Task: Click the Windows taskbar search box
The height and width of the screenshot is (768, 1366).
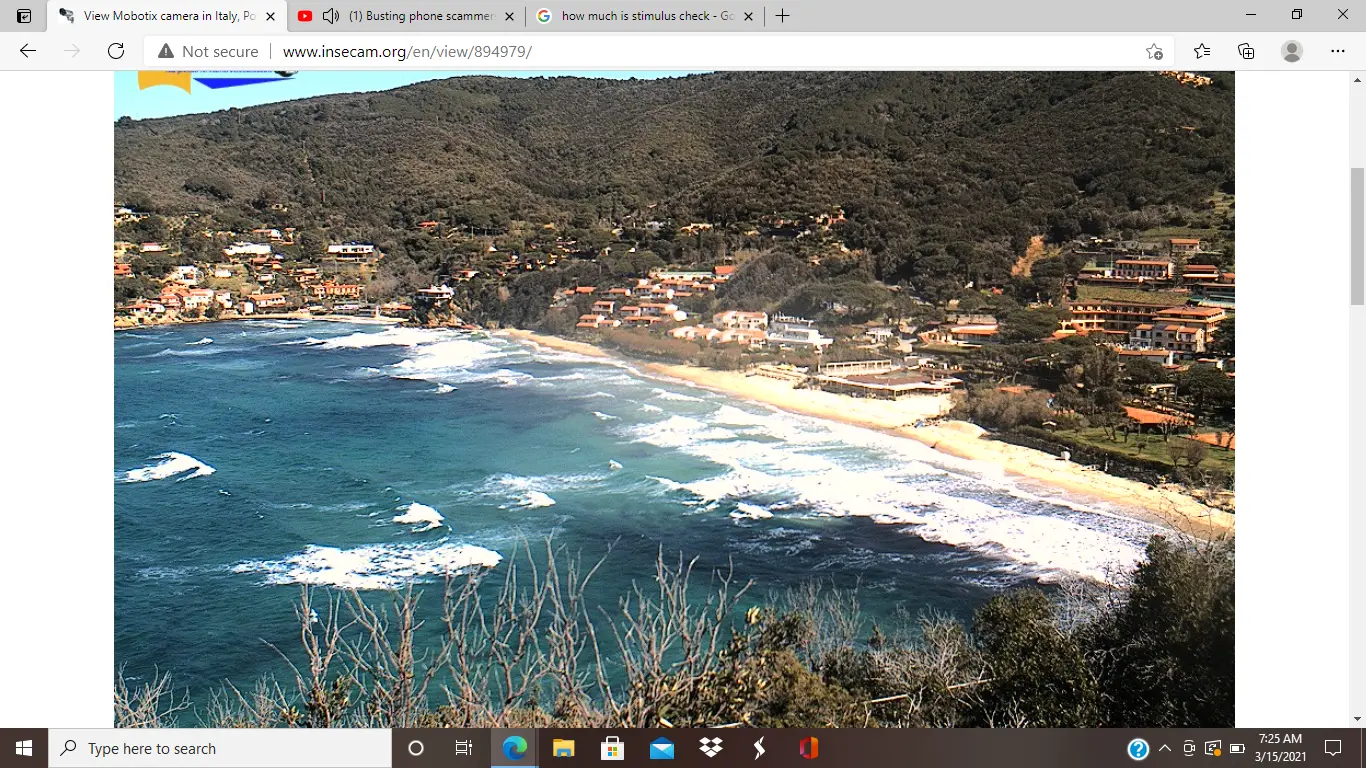Action: (220, 748)
